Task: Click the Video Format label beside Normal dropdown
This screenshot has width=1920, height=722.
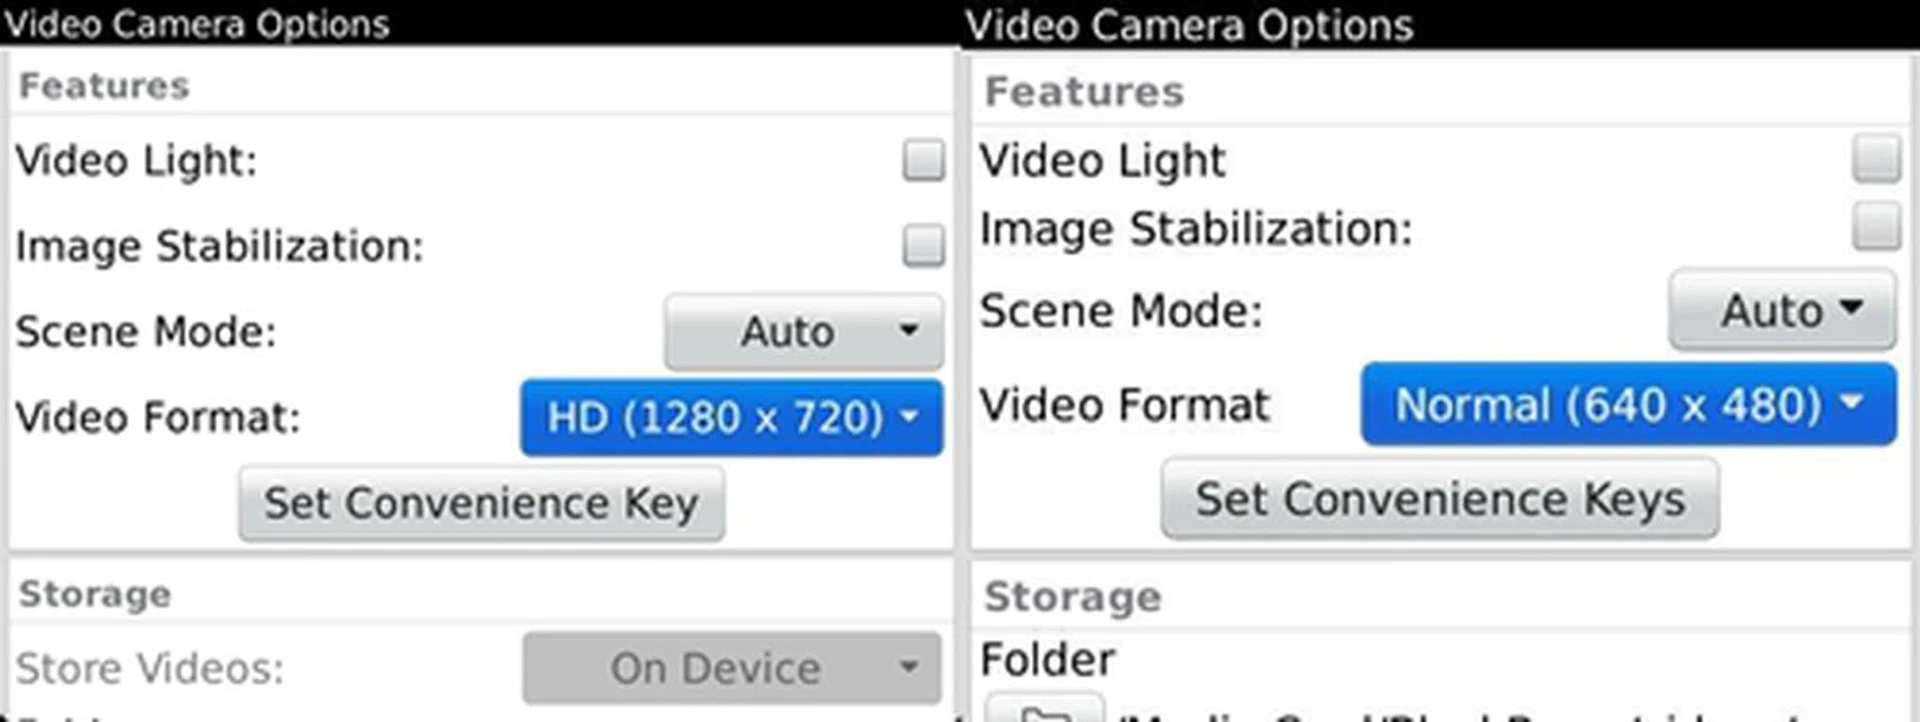Action: (x=1124, y=405)
